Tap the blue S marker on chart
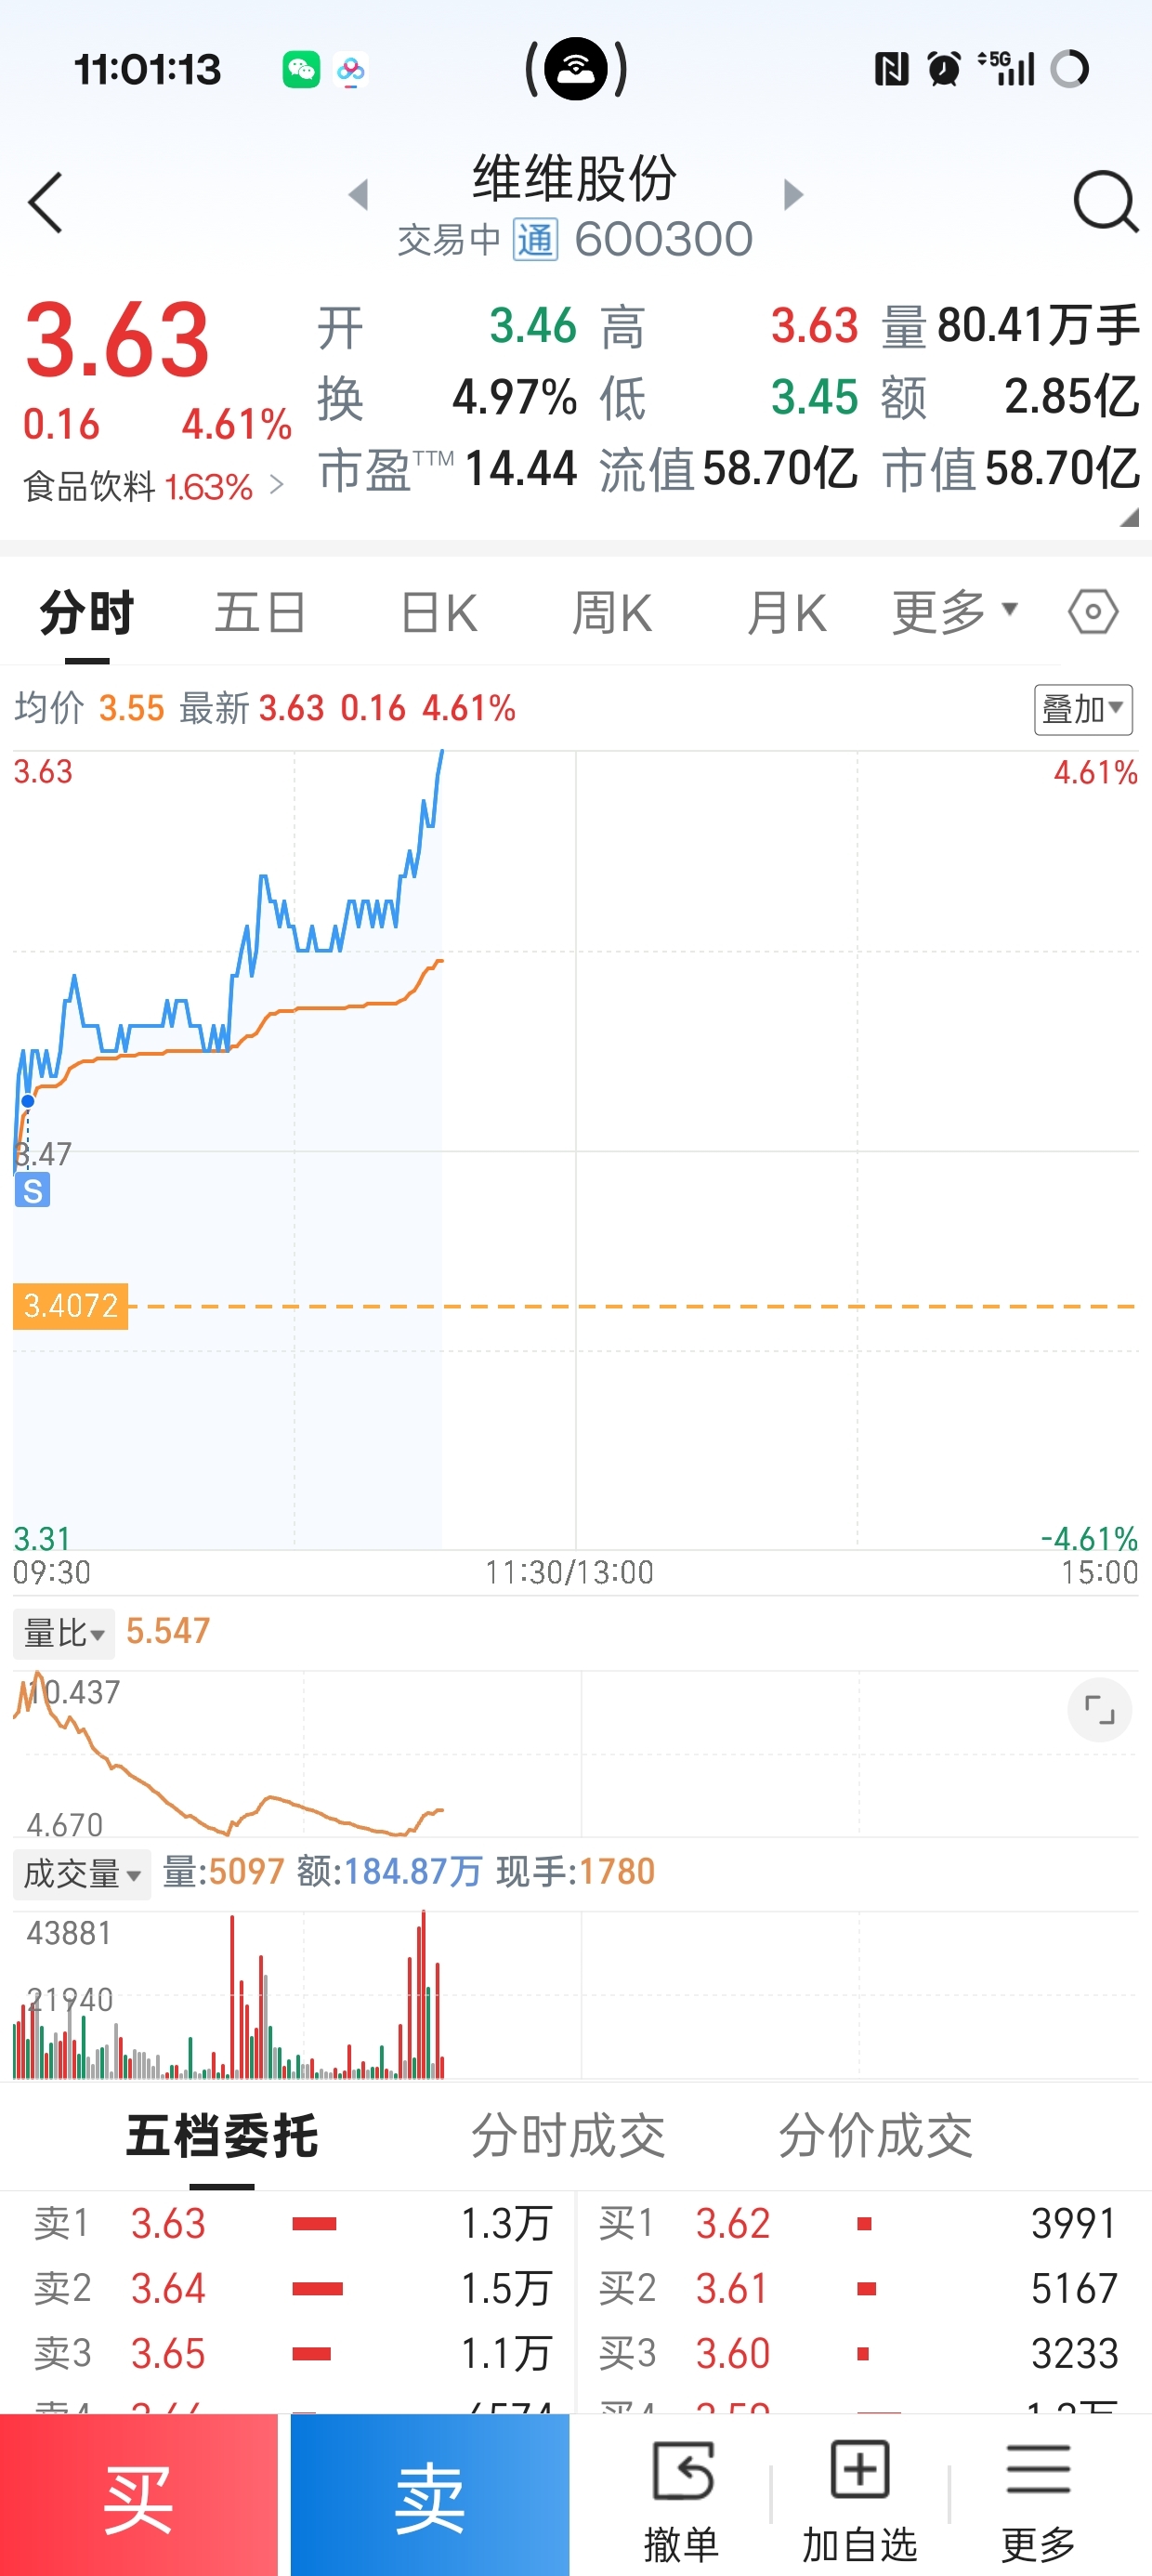1152x2576 pixels. (32, 1191)
